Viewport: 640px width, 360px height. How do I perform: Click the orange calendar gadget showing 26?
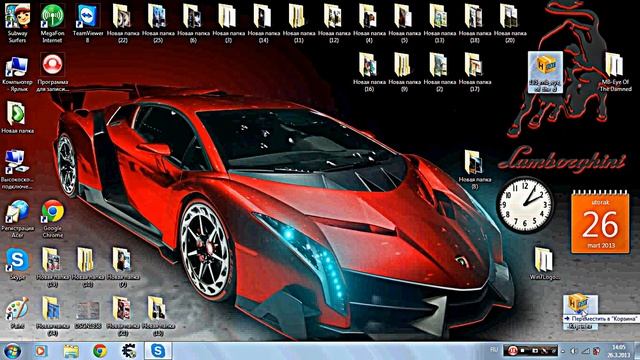pyautogui.click(x=600, y=222)
